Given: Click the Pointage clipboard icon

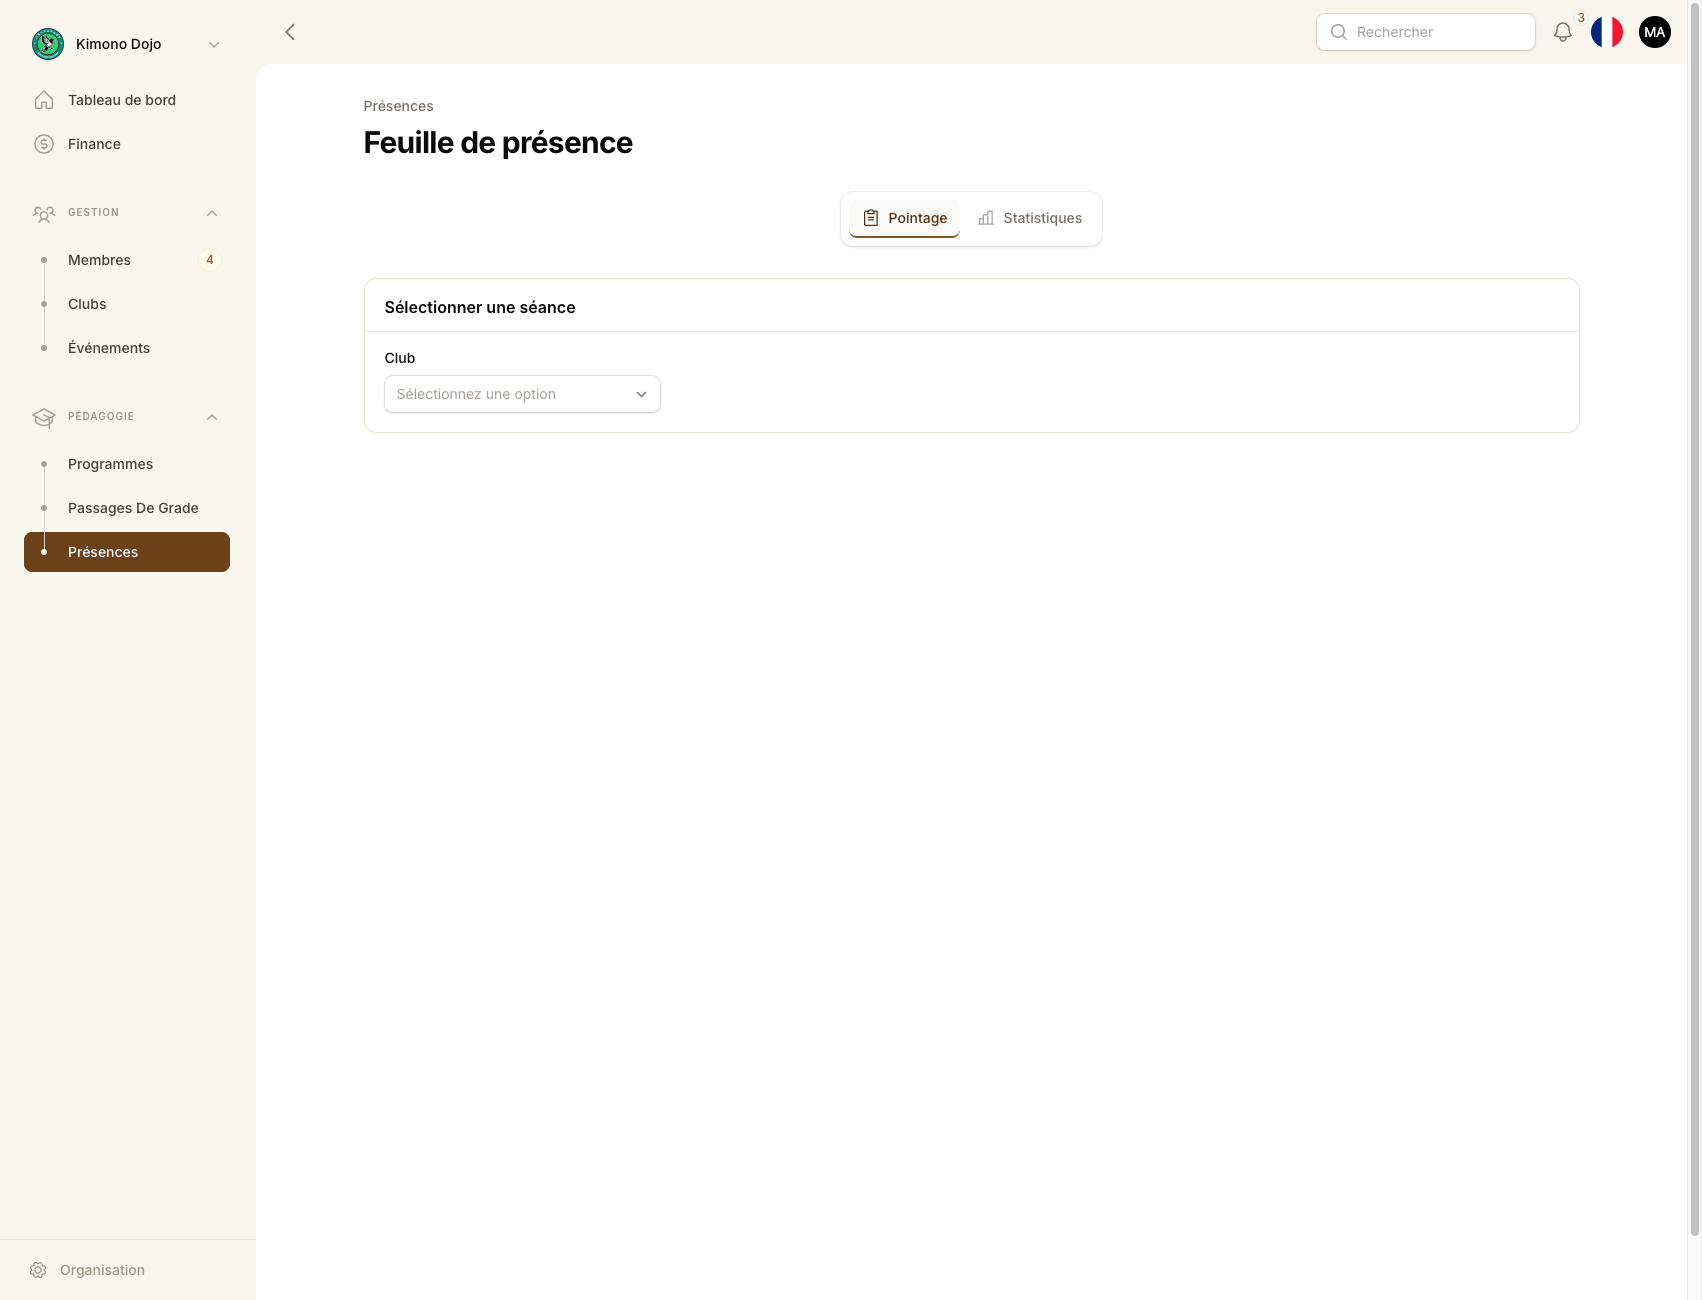Looking at the screenshot, I should [x=871, y=217].
